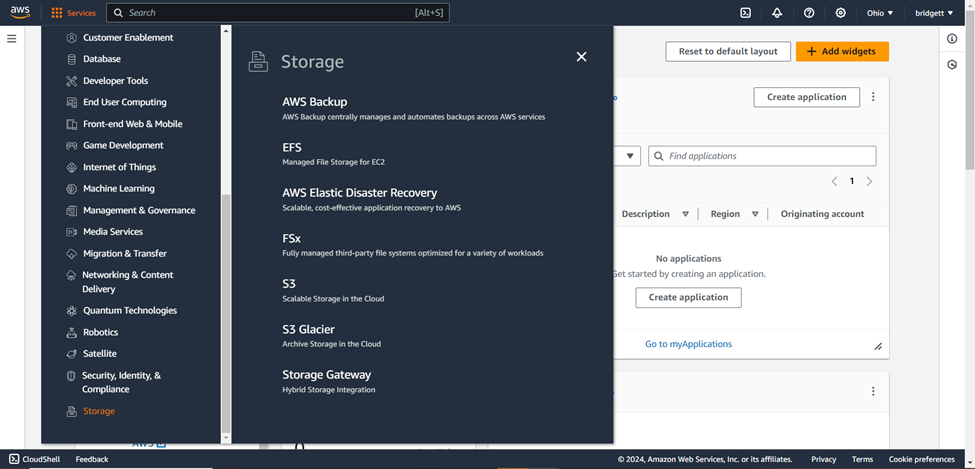Open settings gear in top bar
Image resolution: width=975 pixels, height=469 pixels.
point(841,12)
